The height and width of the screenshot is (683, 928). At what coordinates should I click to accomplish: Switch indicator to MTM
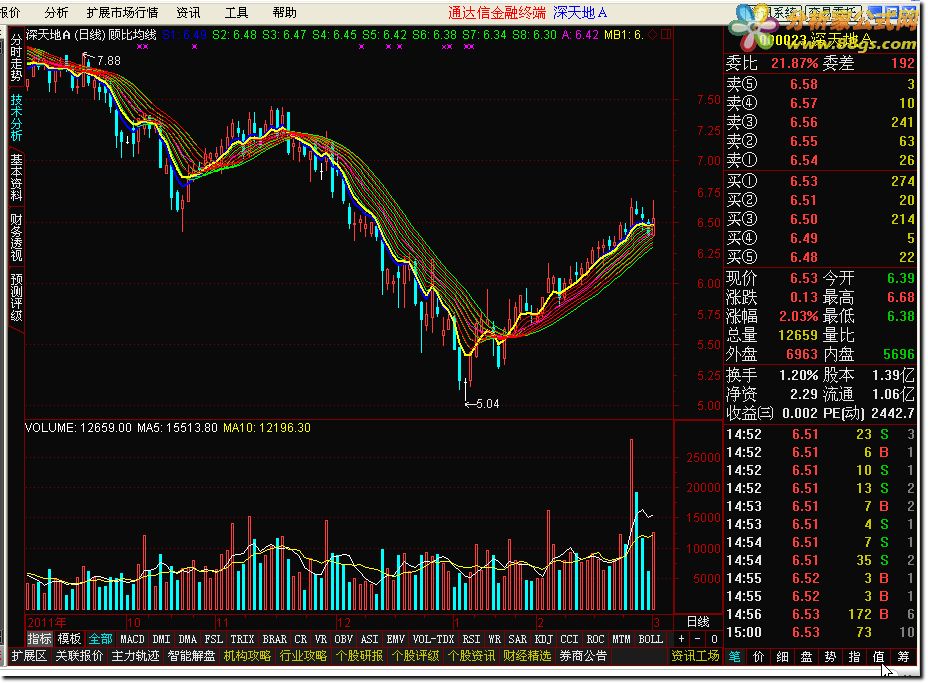pyautogui.click(x=621, y=639)
